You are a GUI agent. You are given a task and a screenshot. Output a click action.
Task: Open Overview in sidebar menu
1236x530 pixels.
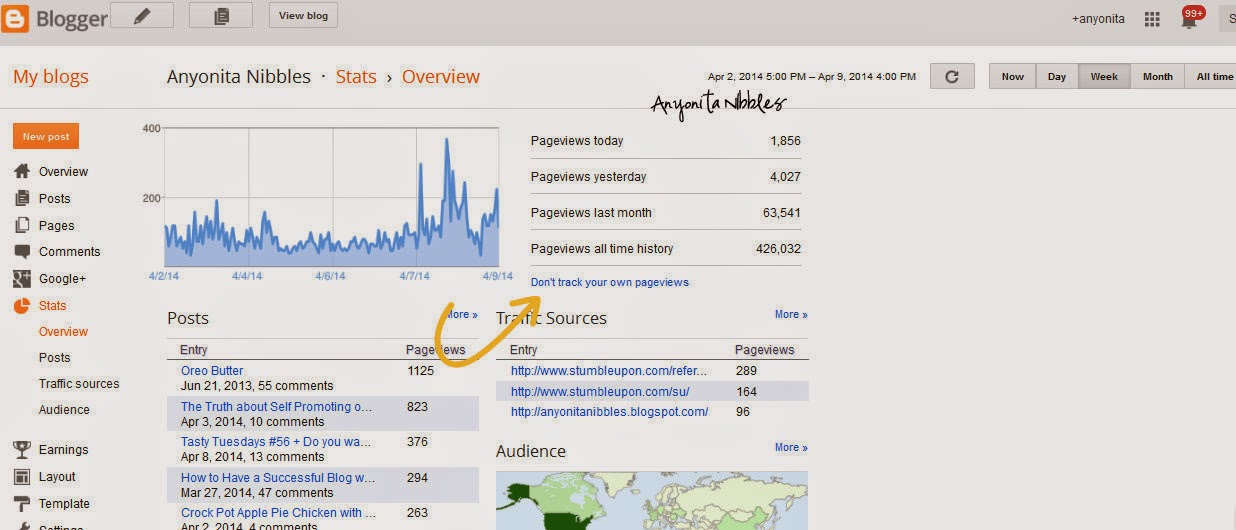(x=63, y=172)
